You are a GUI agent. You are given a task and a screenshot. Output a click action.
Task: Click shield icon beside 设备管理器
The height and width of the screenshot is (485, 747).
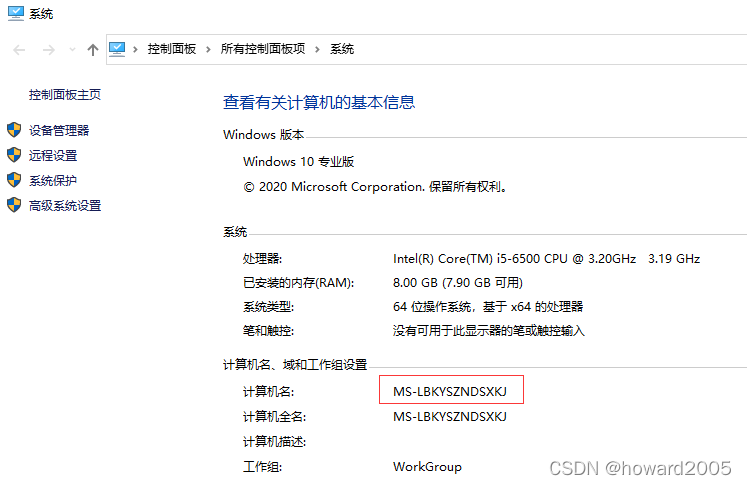(14, 130)
